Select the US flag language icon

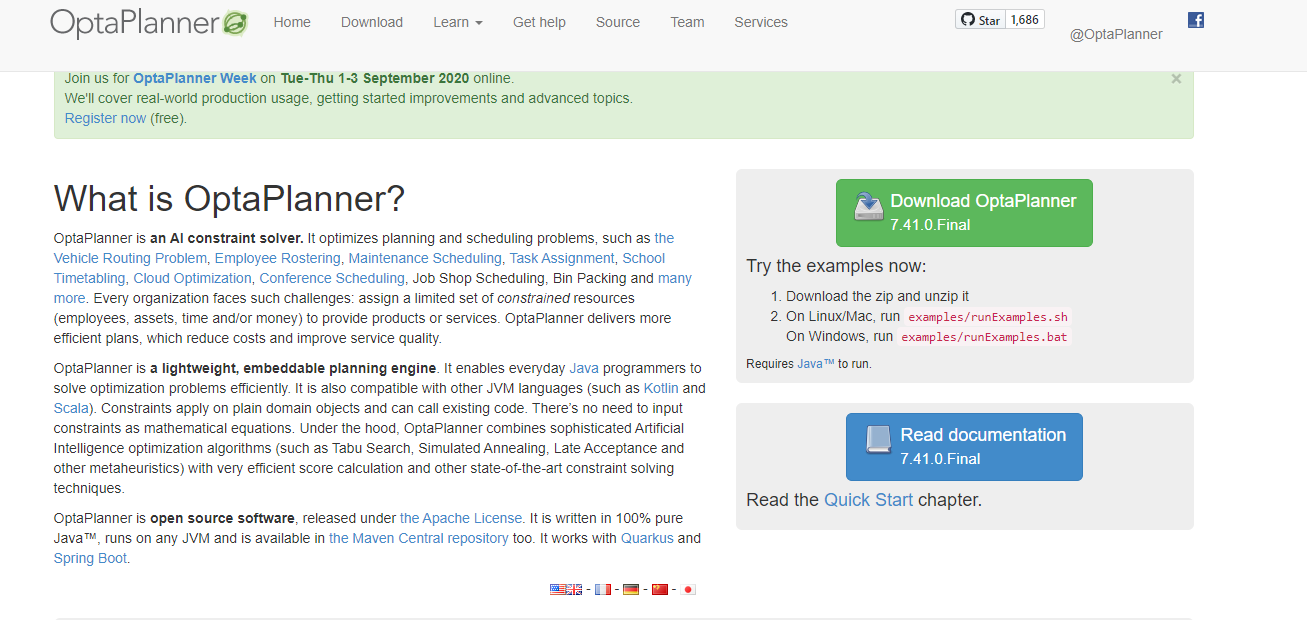[x=558, y=589]
